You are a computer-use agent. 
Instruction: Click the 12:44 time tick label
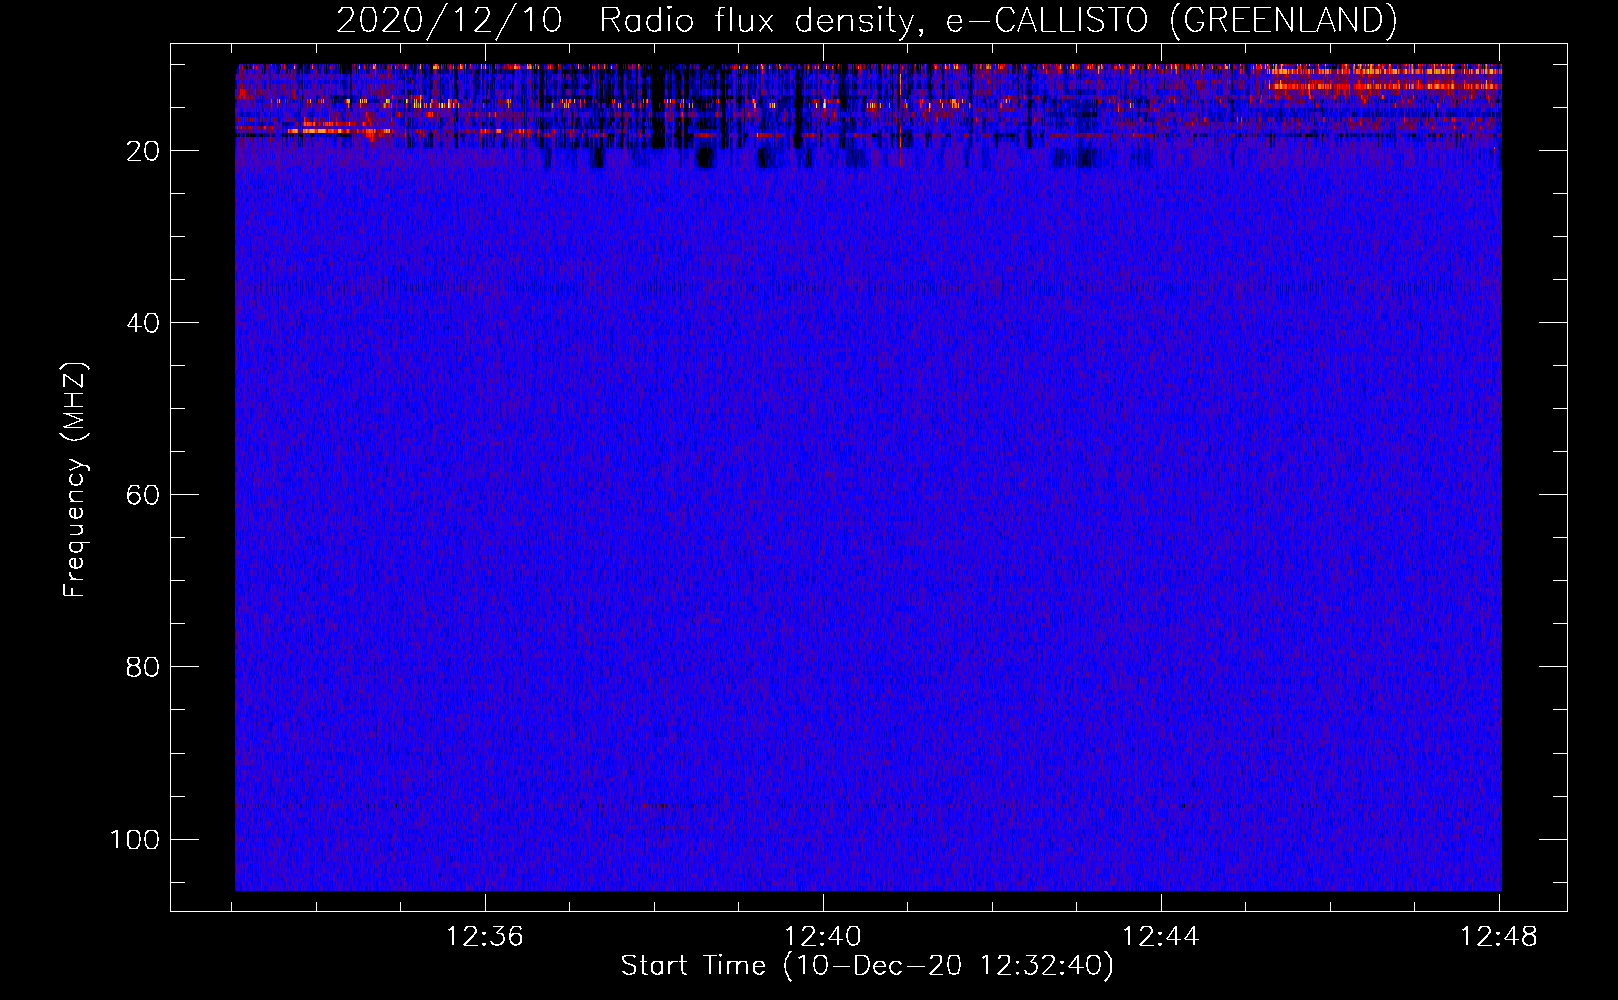[x=1161, y=937]
